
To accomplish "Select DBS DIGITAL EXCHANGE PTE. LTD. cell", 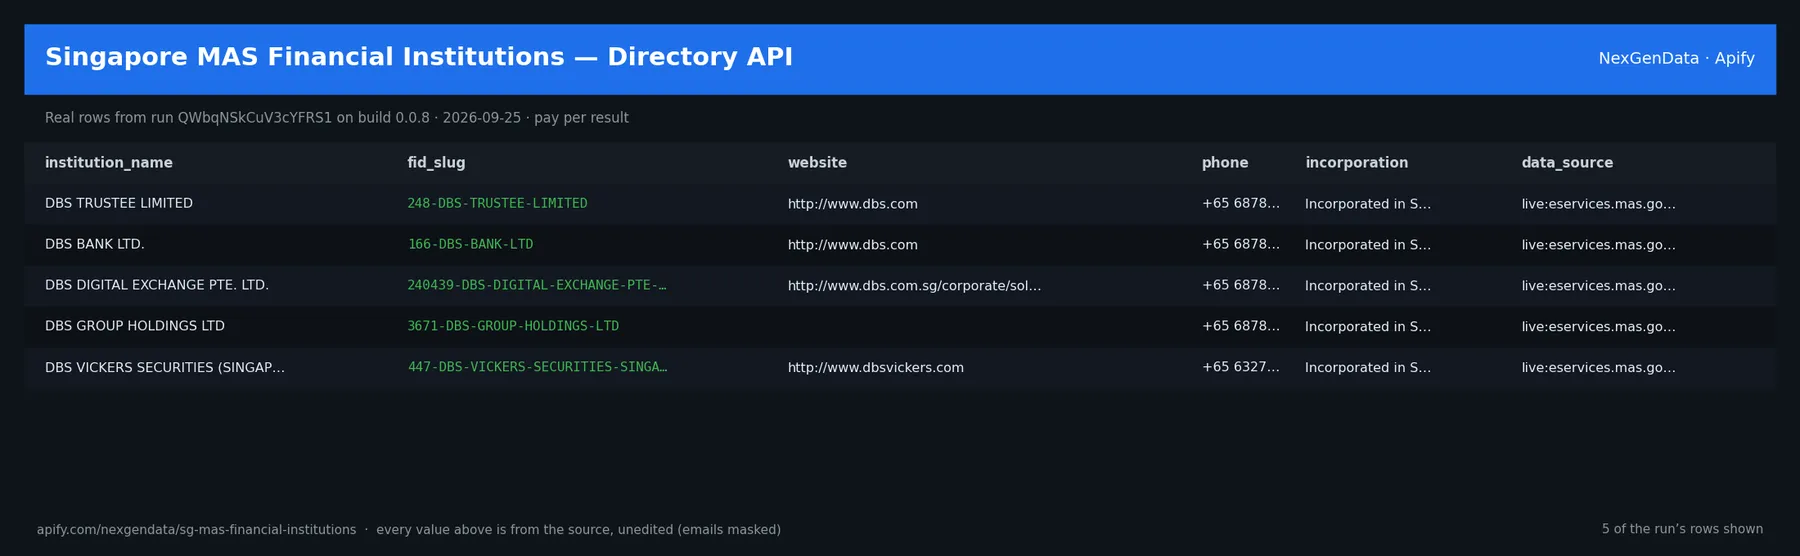I will pyautogui.click(x=157, y=286).
